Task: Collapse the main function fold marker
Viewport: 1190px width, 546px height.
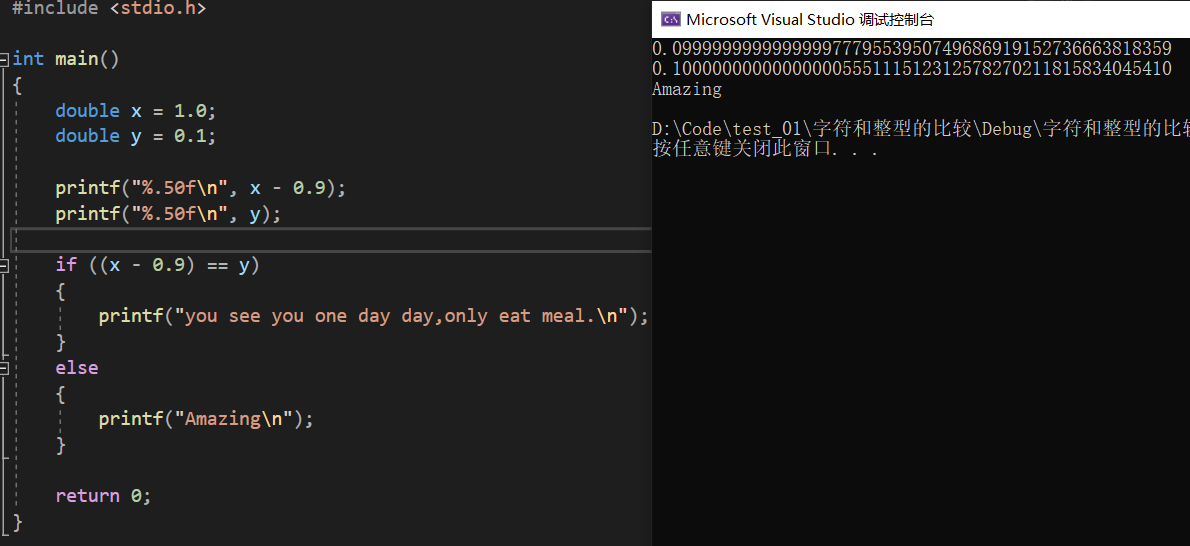Action: tap(5, 58)
